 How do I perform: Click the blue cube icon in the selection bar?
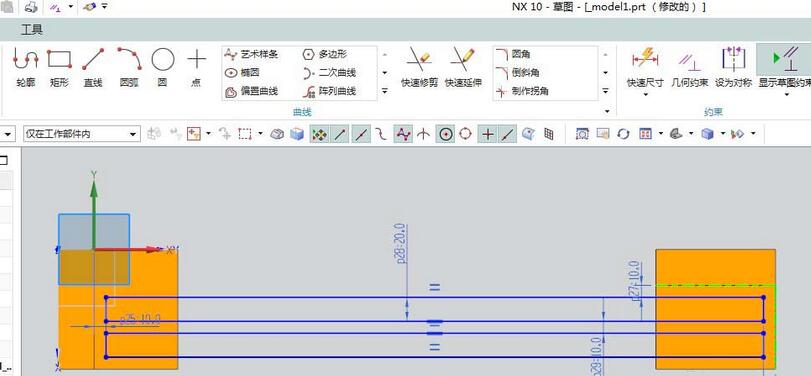pos(297,134)
